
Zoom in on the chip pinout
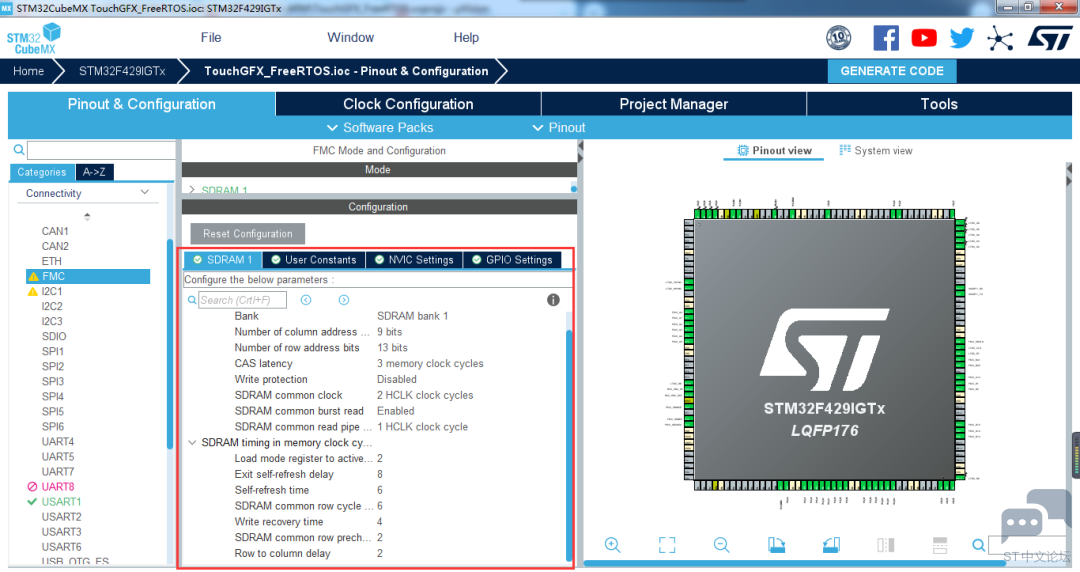(612, 545)
